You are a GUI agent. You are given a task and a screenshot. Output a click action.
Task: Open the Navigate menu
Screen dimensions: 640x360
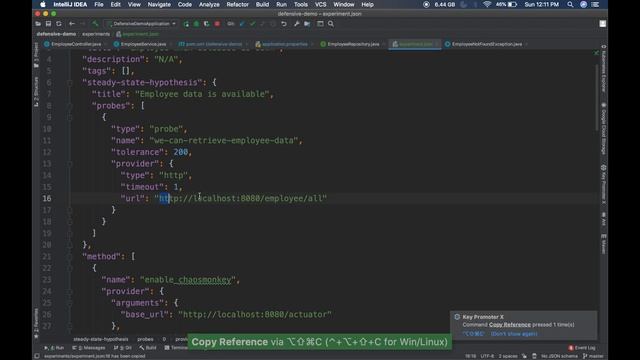point(159,4)
